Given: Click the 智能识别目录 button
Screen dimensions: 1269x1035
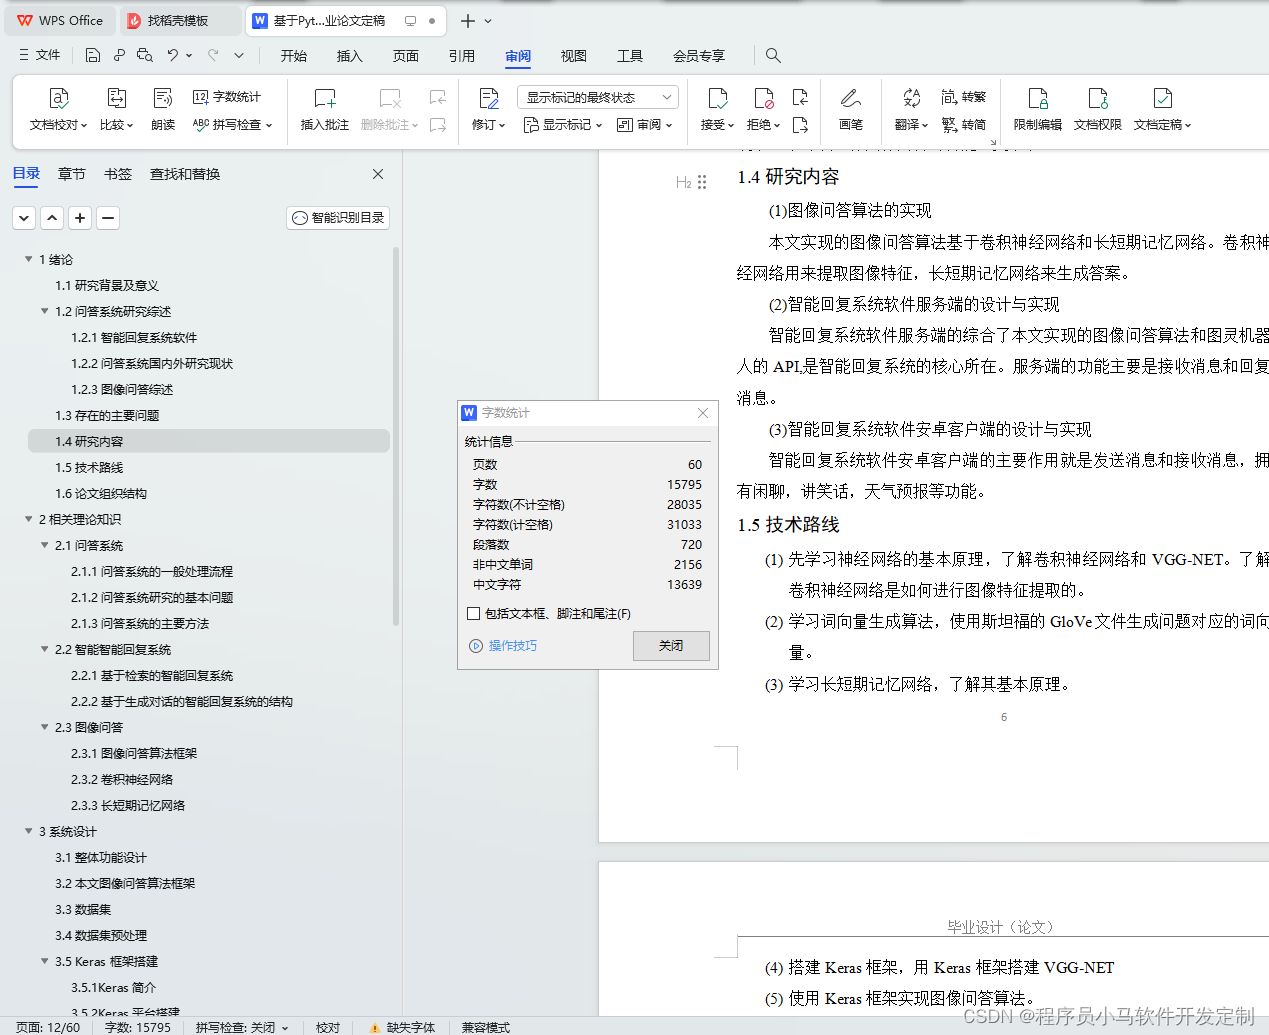Looking at the screenshot, I should point(337,217).
